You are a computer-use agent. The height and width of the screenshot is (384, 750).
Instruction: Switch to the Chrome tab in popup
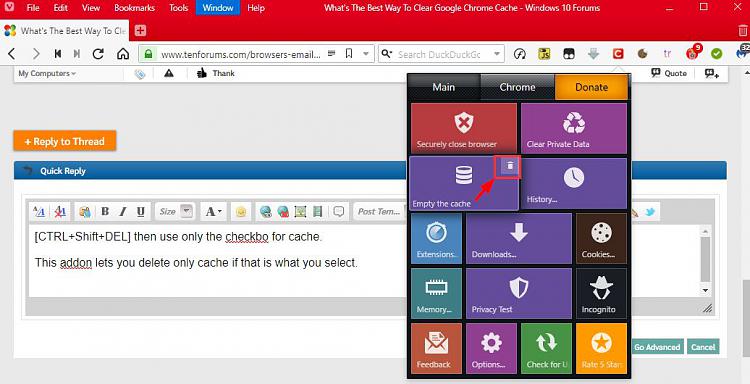point(517,87)
